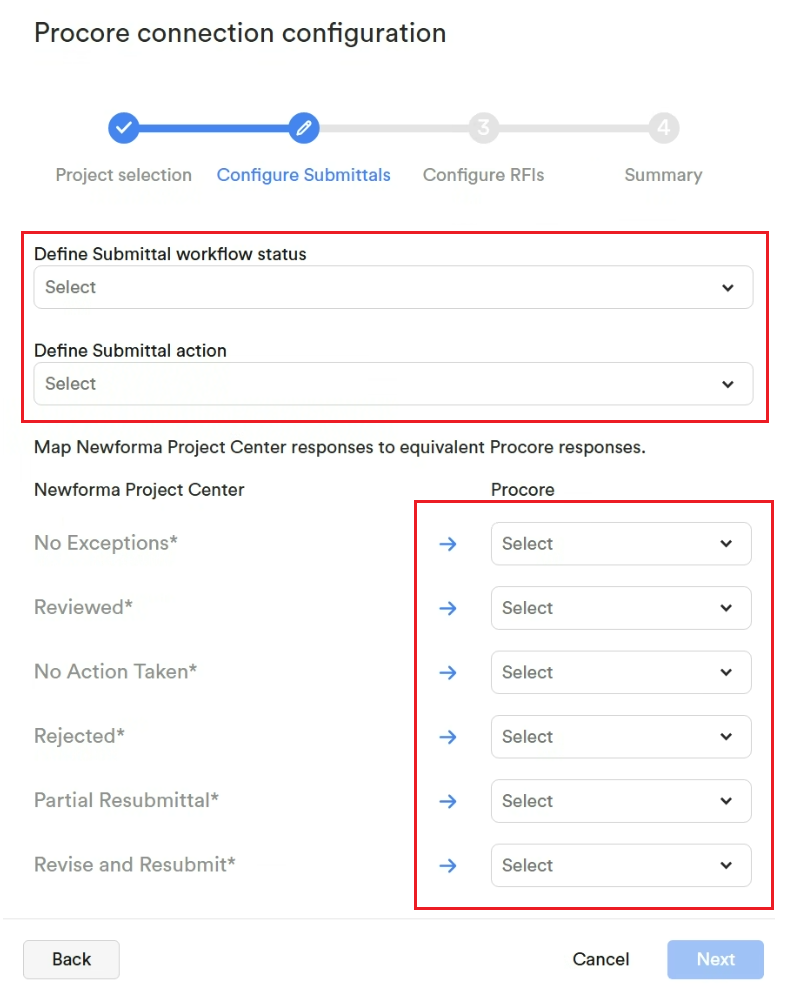This screenshot has width=789, height=1003.
Task: Select the Project selection step label
Action: [124, 175]
